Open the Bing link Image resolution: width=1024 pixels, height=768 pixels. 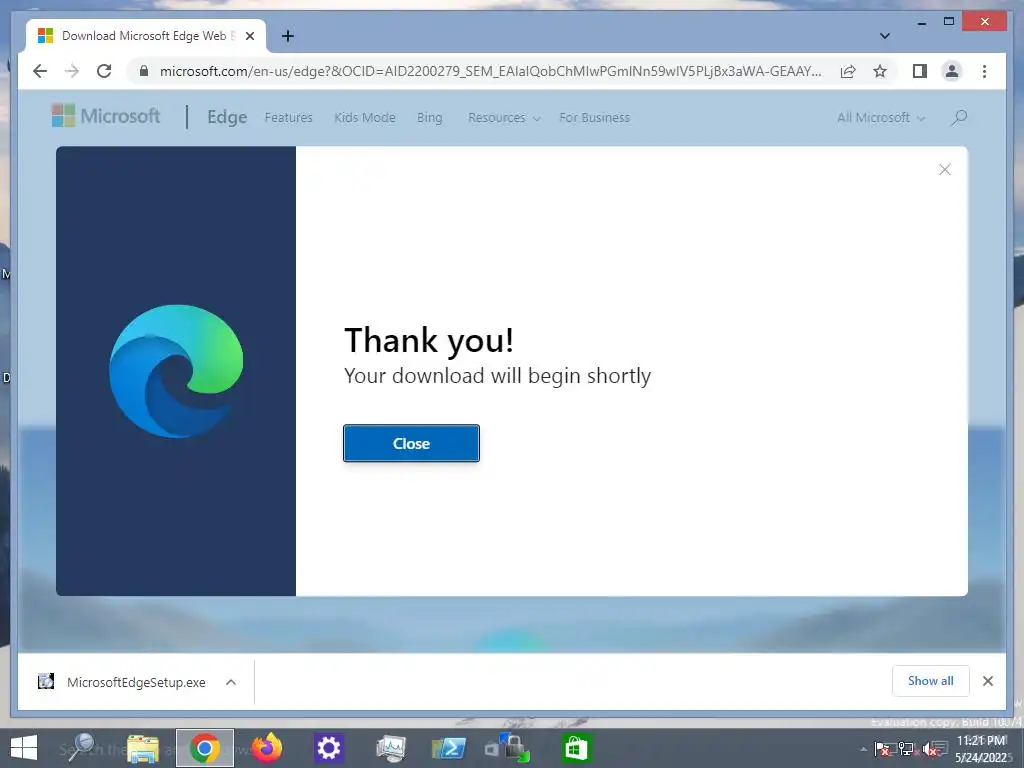(x=429, y=118)
